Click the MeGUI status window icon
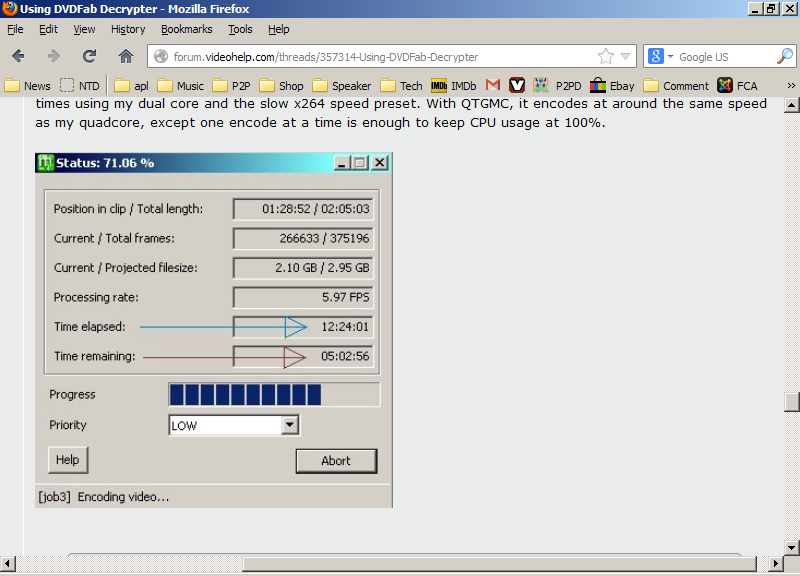The width and height of the screenshot is (800, 576). coord(46,163)
